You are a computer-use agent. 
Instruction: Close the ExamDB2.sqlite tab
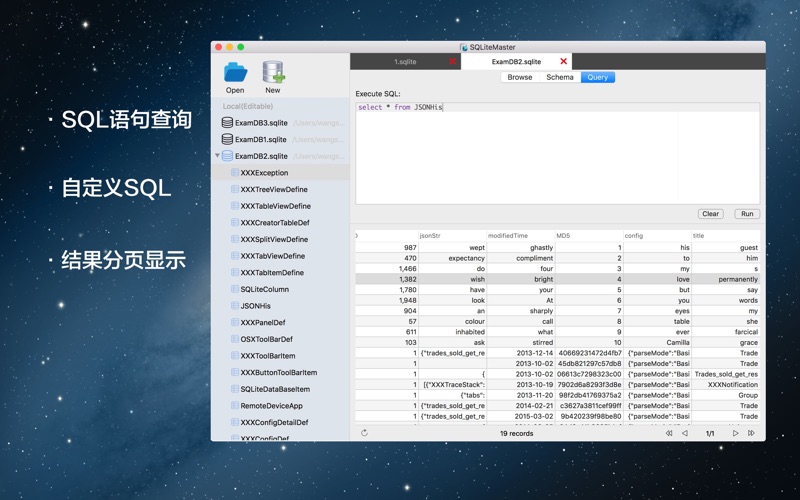click(x=563, y=61)
